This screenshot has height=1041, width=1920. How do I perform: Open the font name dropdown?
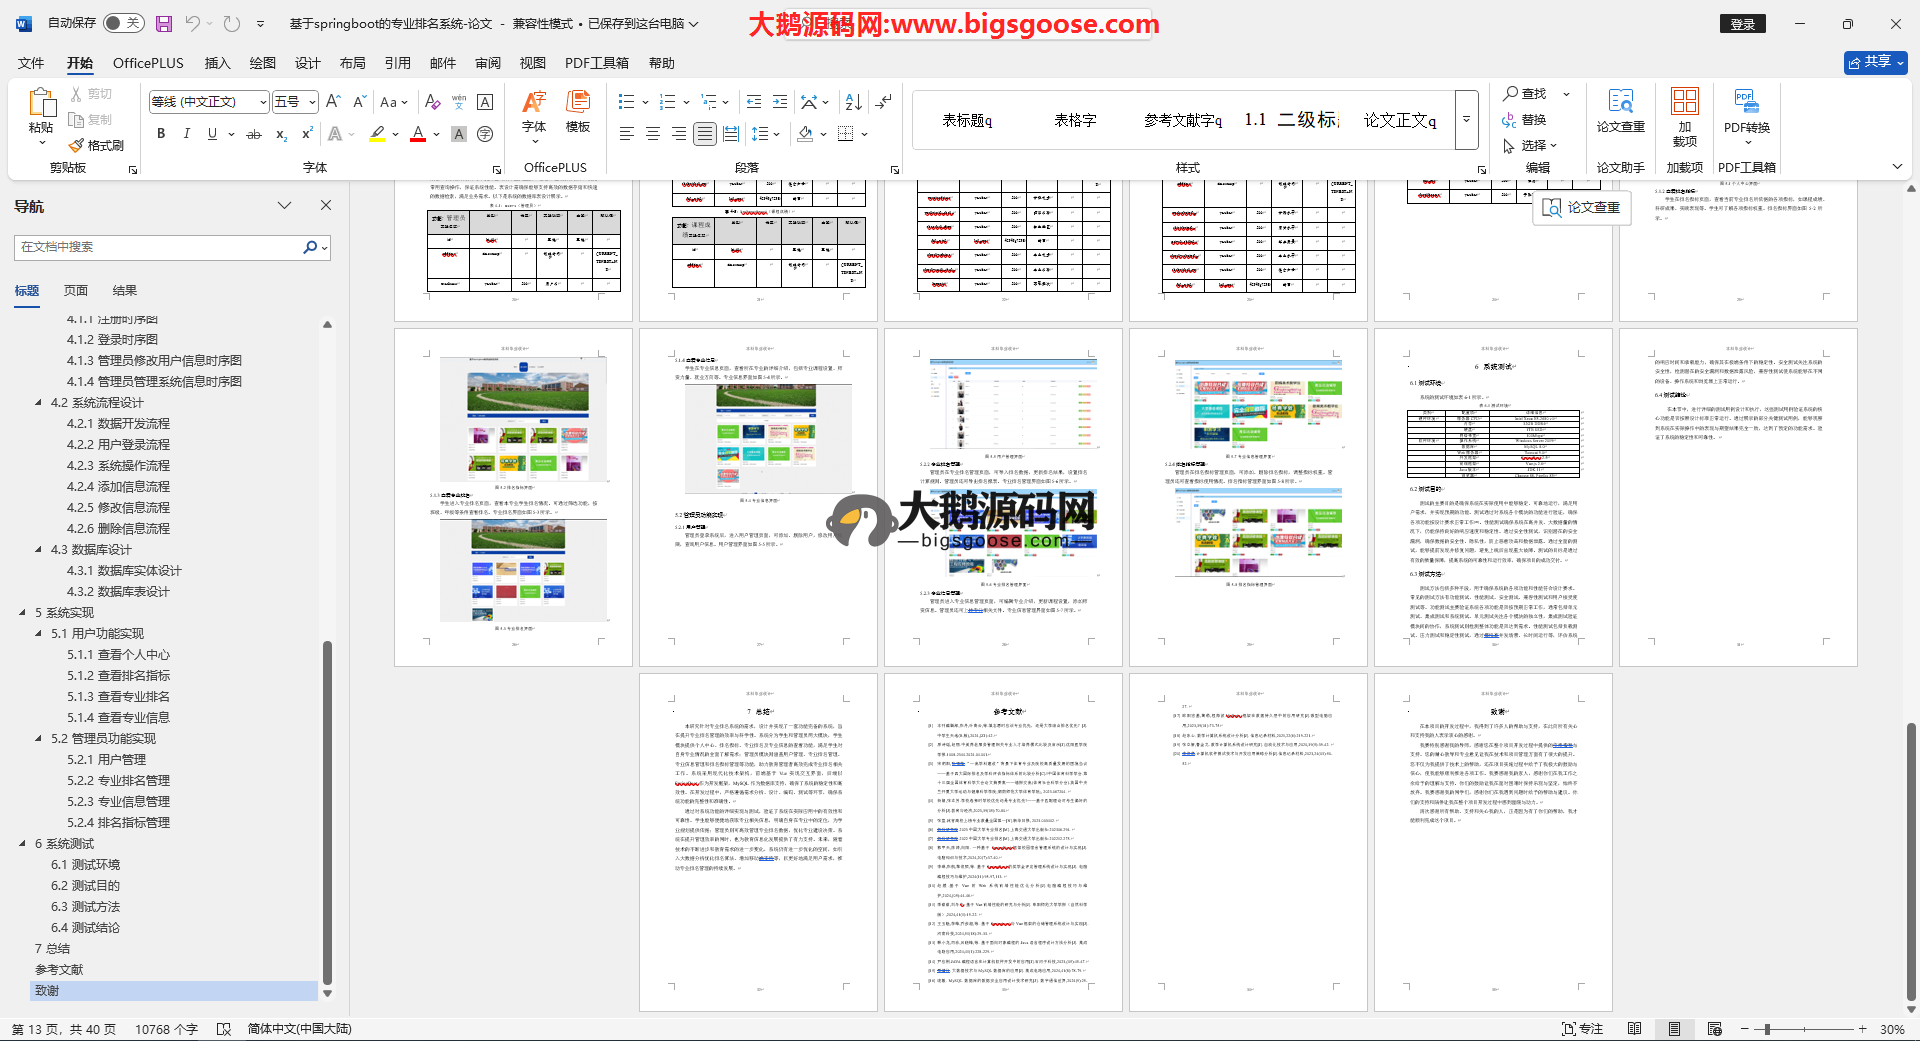[x=263, y=102]
